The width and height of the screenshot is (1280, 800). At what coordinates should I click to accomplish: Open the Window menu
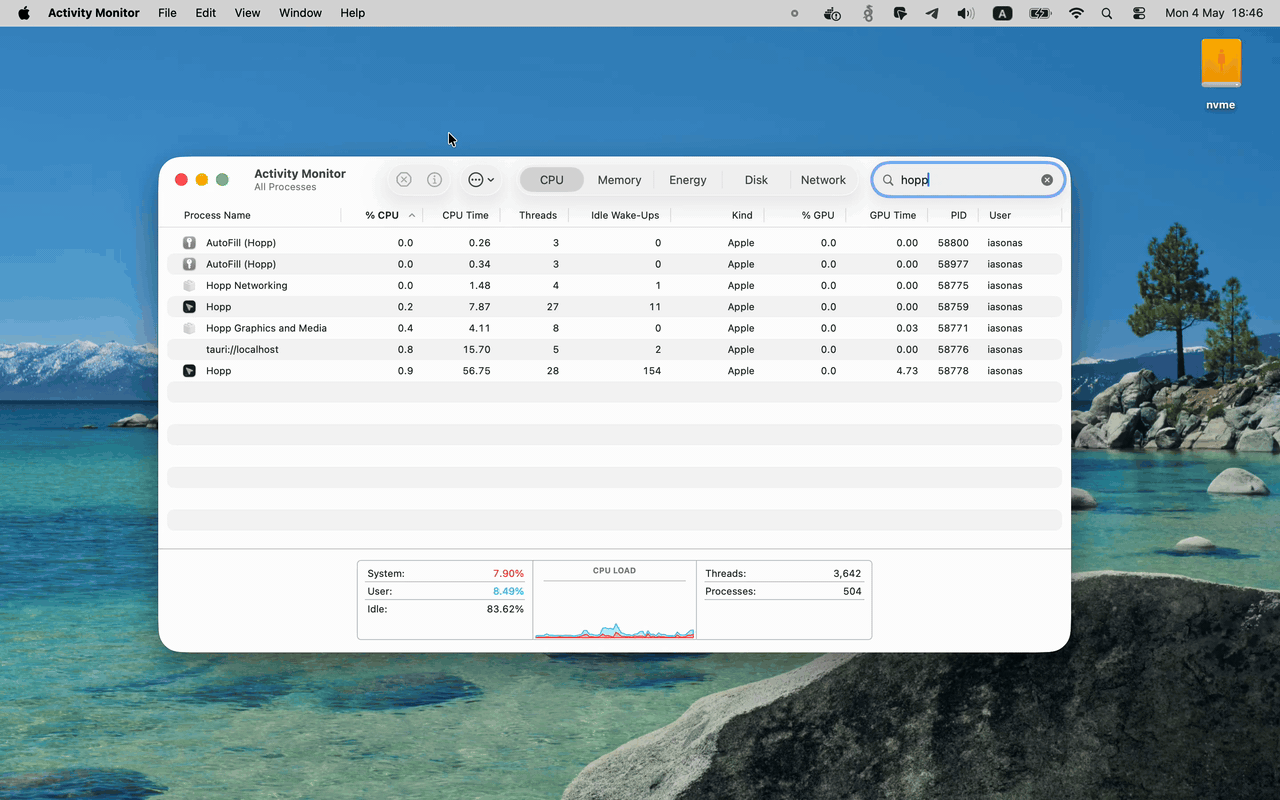point(300,13)
